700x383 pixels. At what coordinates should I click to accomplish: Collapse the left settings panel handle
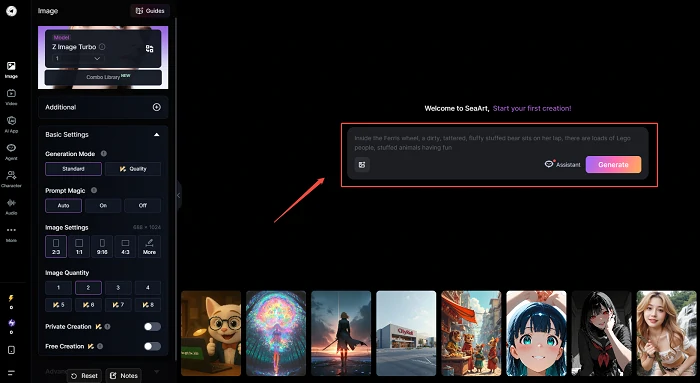click(x=179, y=195)
